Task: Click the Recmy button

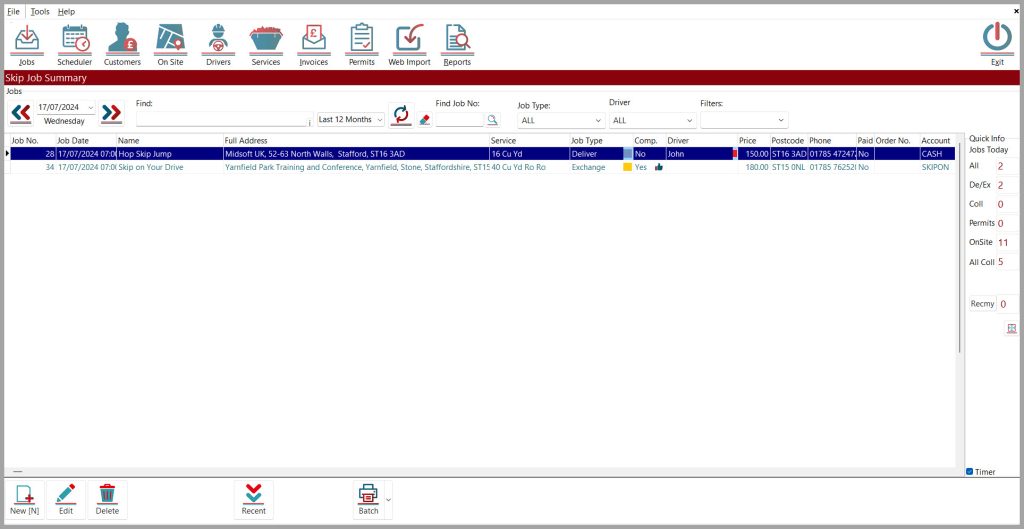Action: click(x=982, y=304)
